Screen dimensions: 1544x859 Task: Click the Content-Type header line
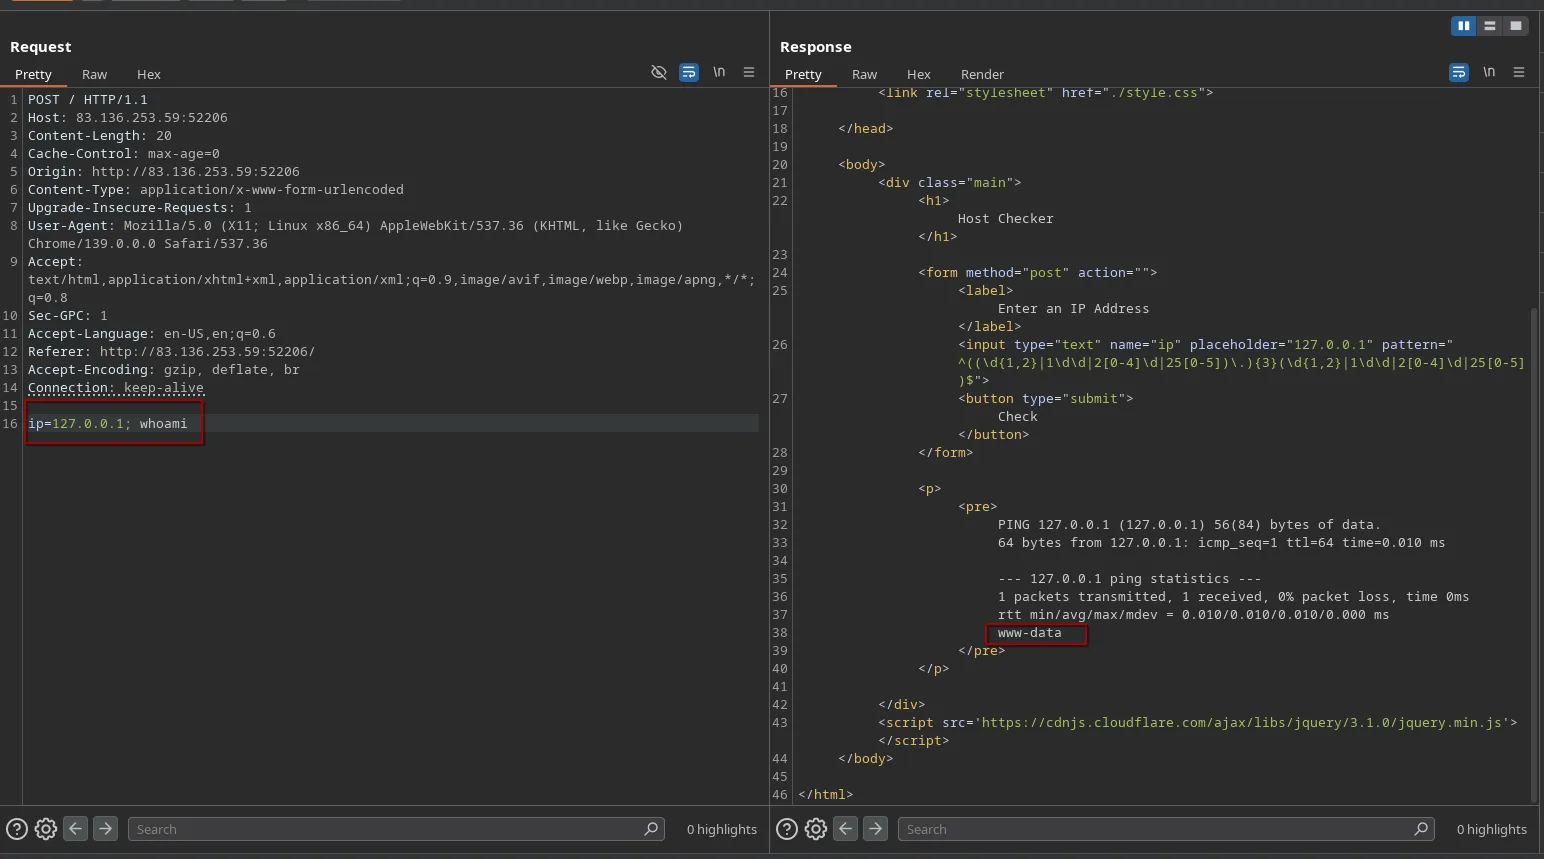point(216,190)
